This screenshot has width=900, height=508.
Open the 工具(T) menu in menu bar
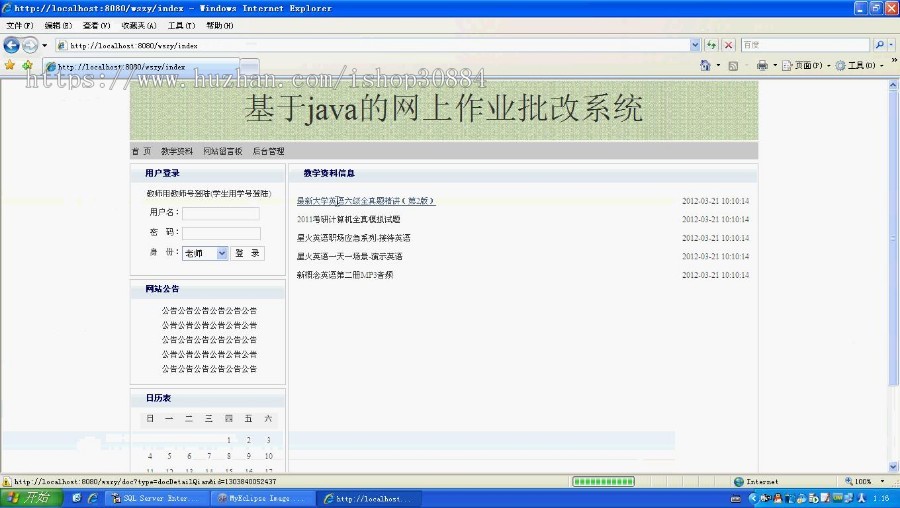tap(181, 25)
